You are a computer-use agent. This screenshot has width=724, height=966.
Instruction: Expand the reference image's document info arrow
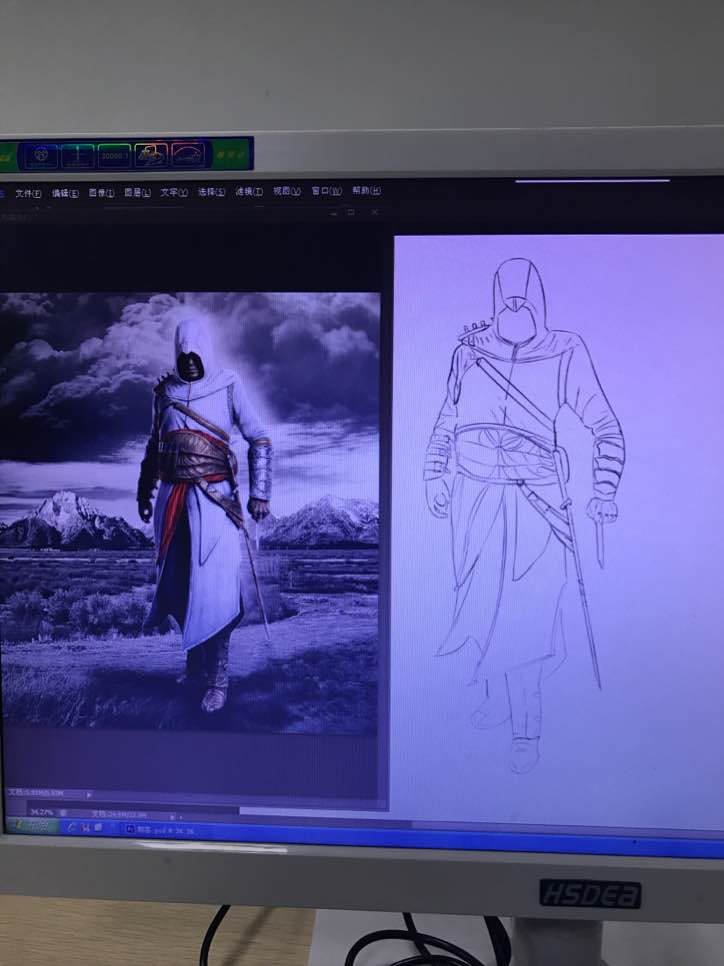pyautogui.click(x=89, y=795)
